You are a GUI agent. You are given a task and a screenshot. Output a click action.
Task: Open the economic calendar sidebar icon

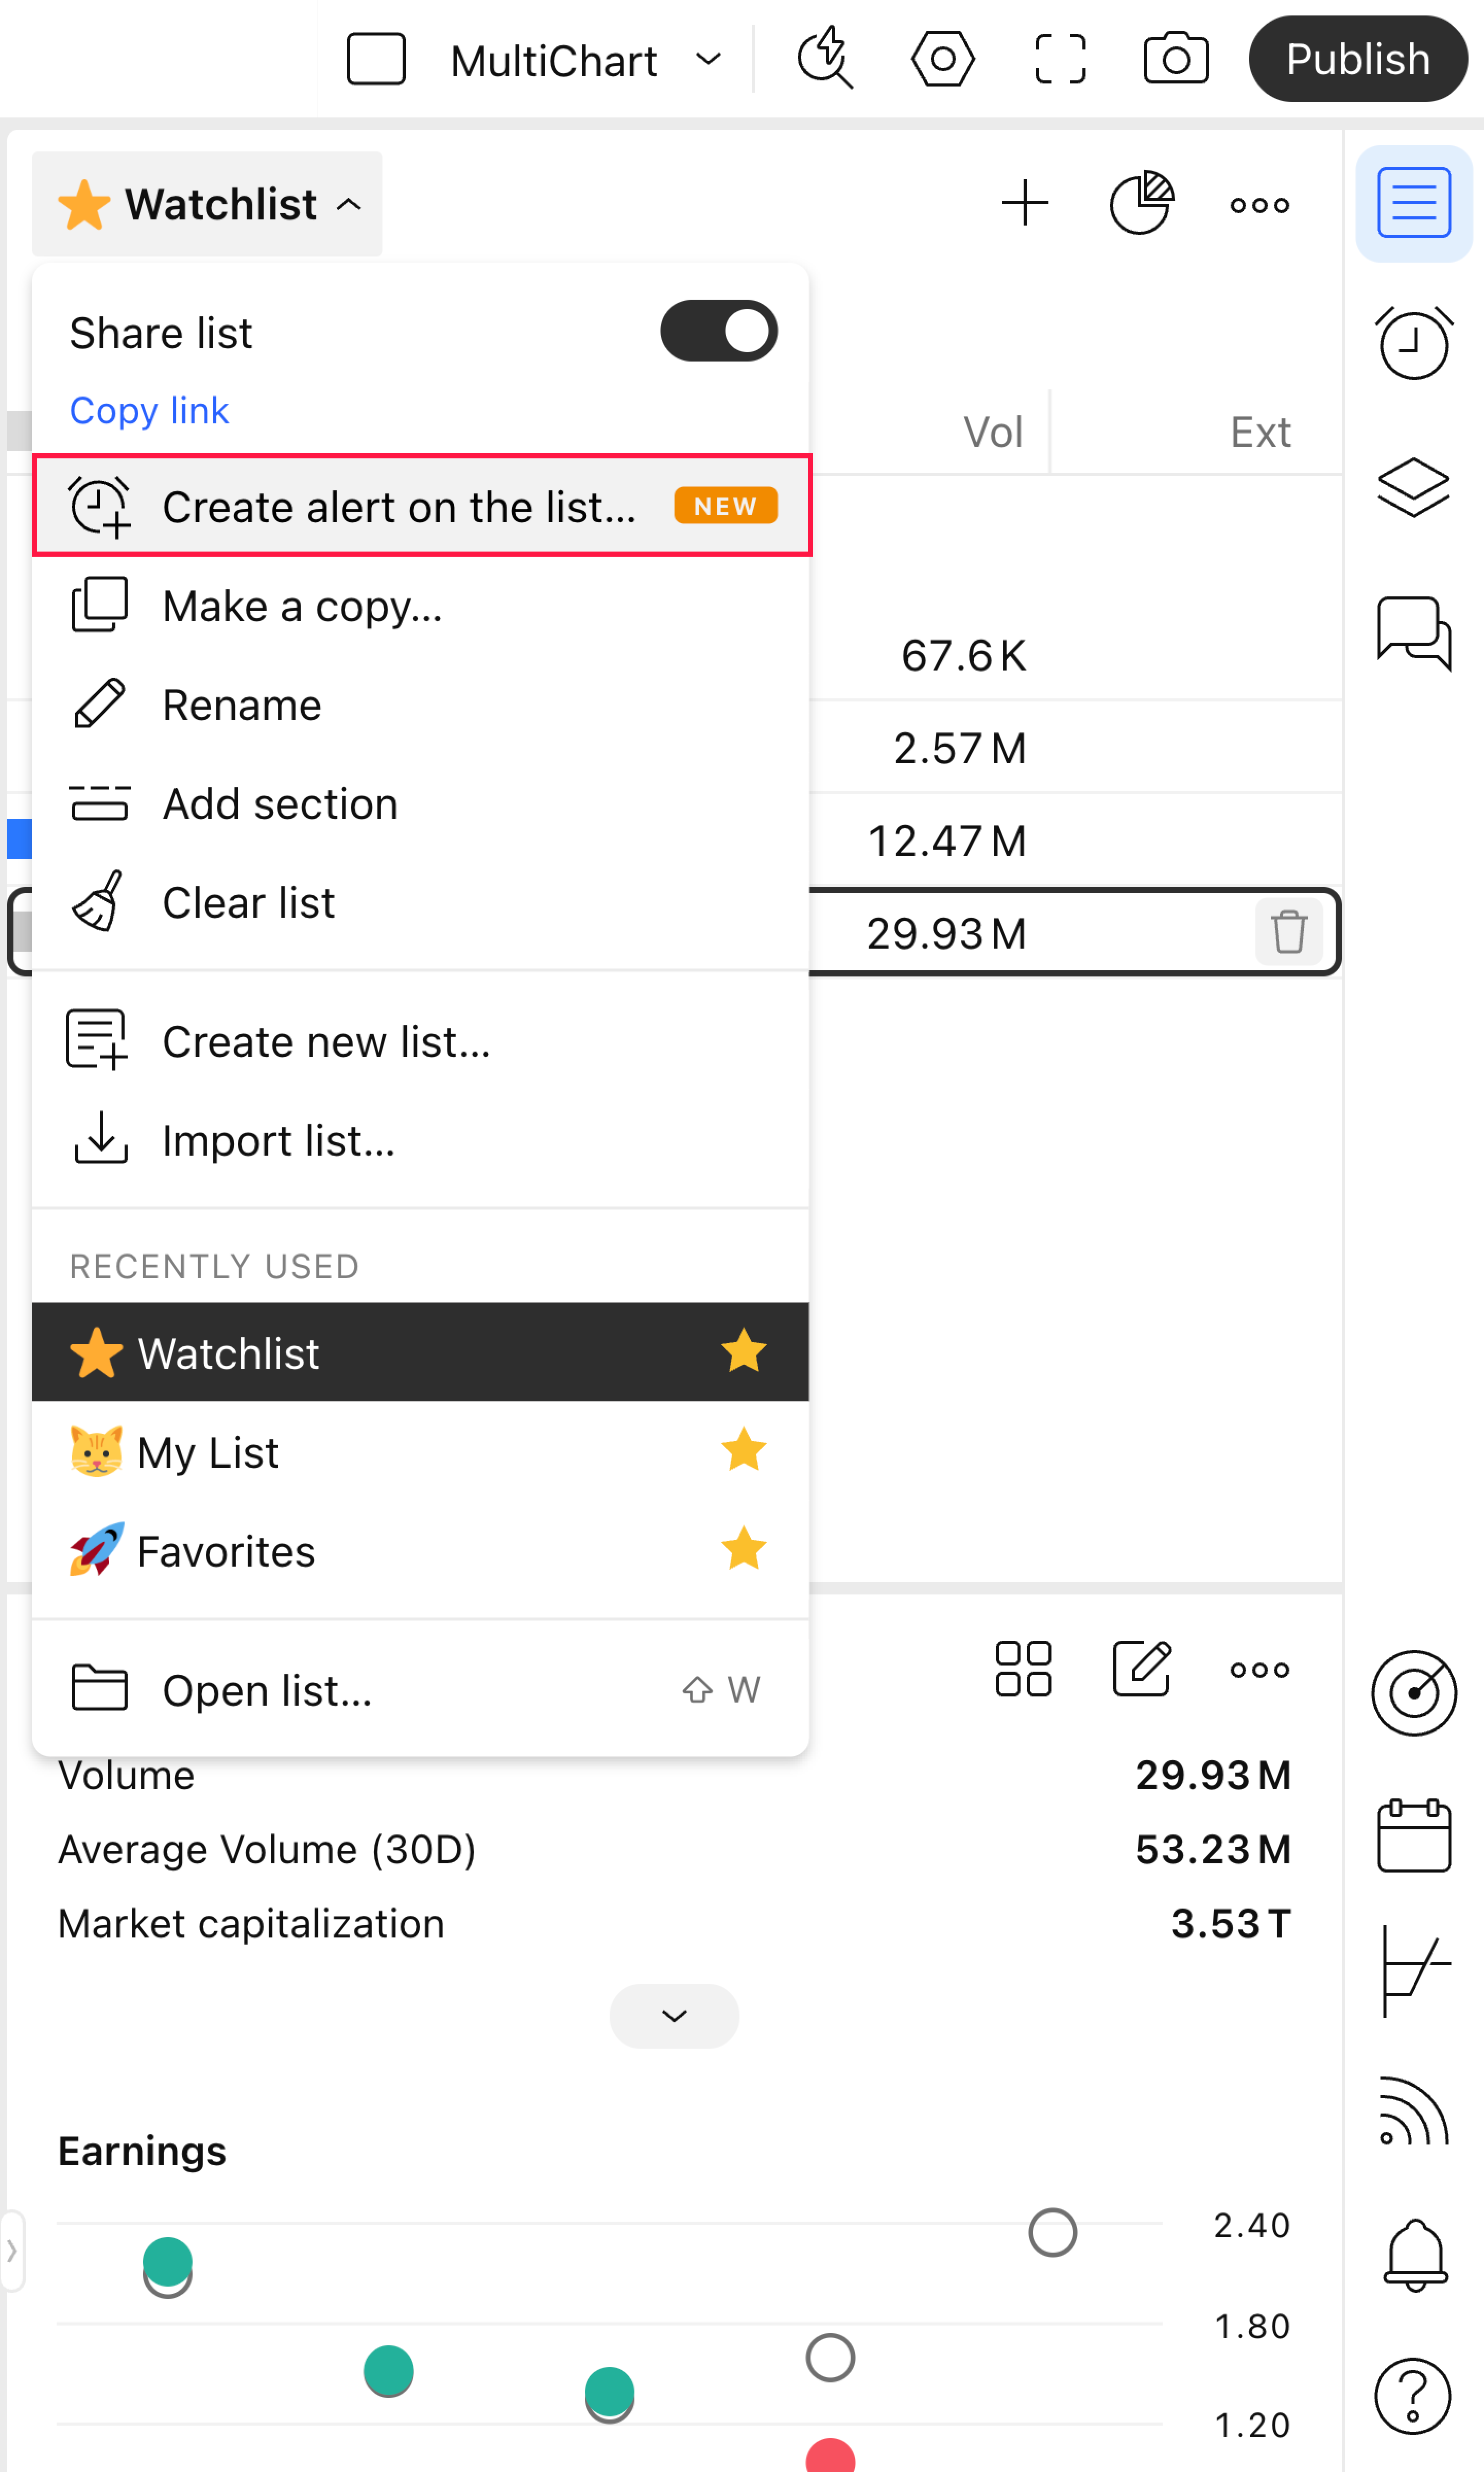1412,1835
